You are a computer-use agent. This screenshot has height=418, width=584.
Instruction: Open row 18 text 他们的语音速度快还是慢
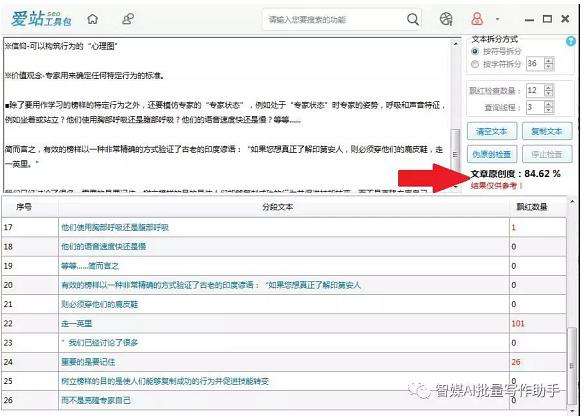point(104,247)
